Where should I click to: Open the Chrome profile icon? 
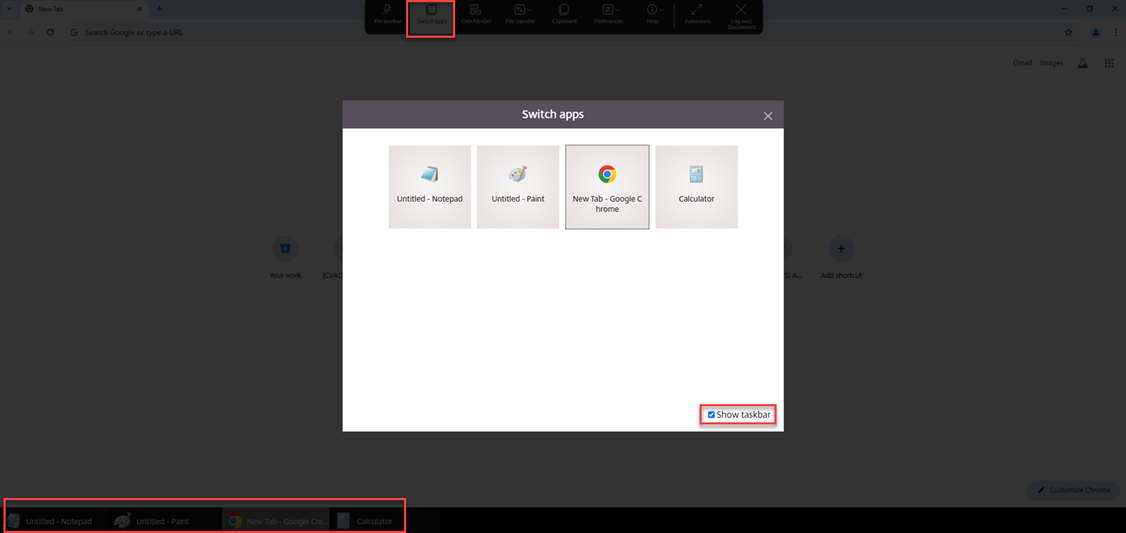(1096, 32)
